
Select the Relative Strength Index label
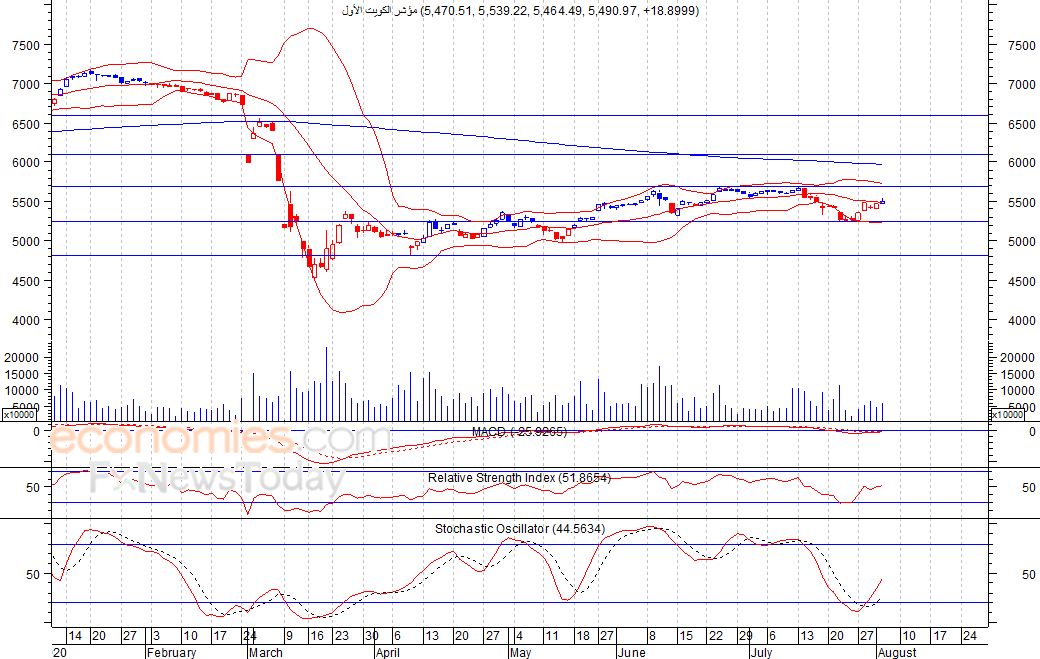[519, 477]
